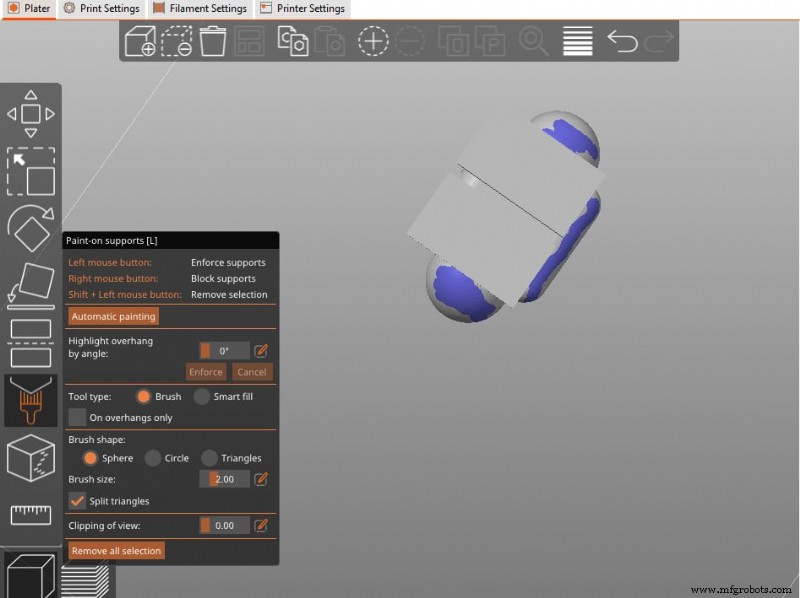This screenshot has height=598, width=800.
Task: Adjust the Clipping of view slider
Action: pyautogui.click(x=224, y=526)
